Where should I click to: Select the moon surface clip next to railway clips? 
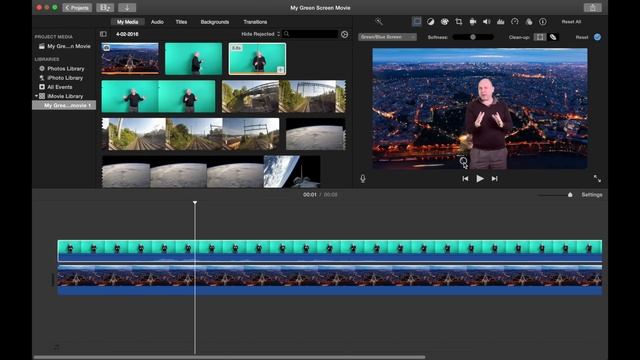tap(316, 134)
